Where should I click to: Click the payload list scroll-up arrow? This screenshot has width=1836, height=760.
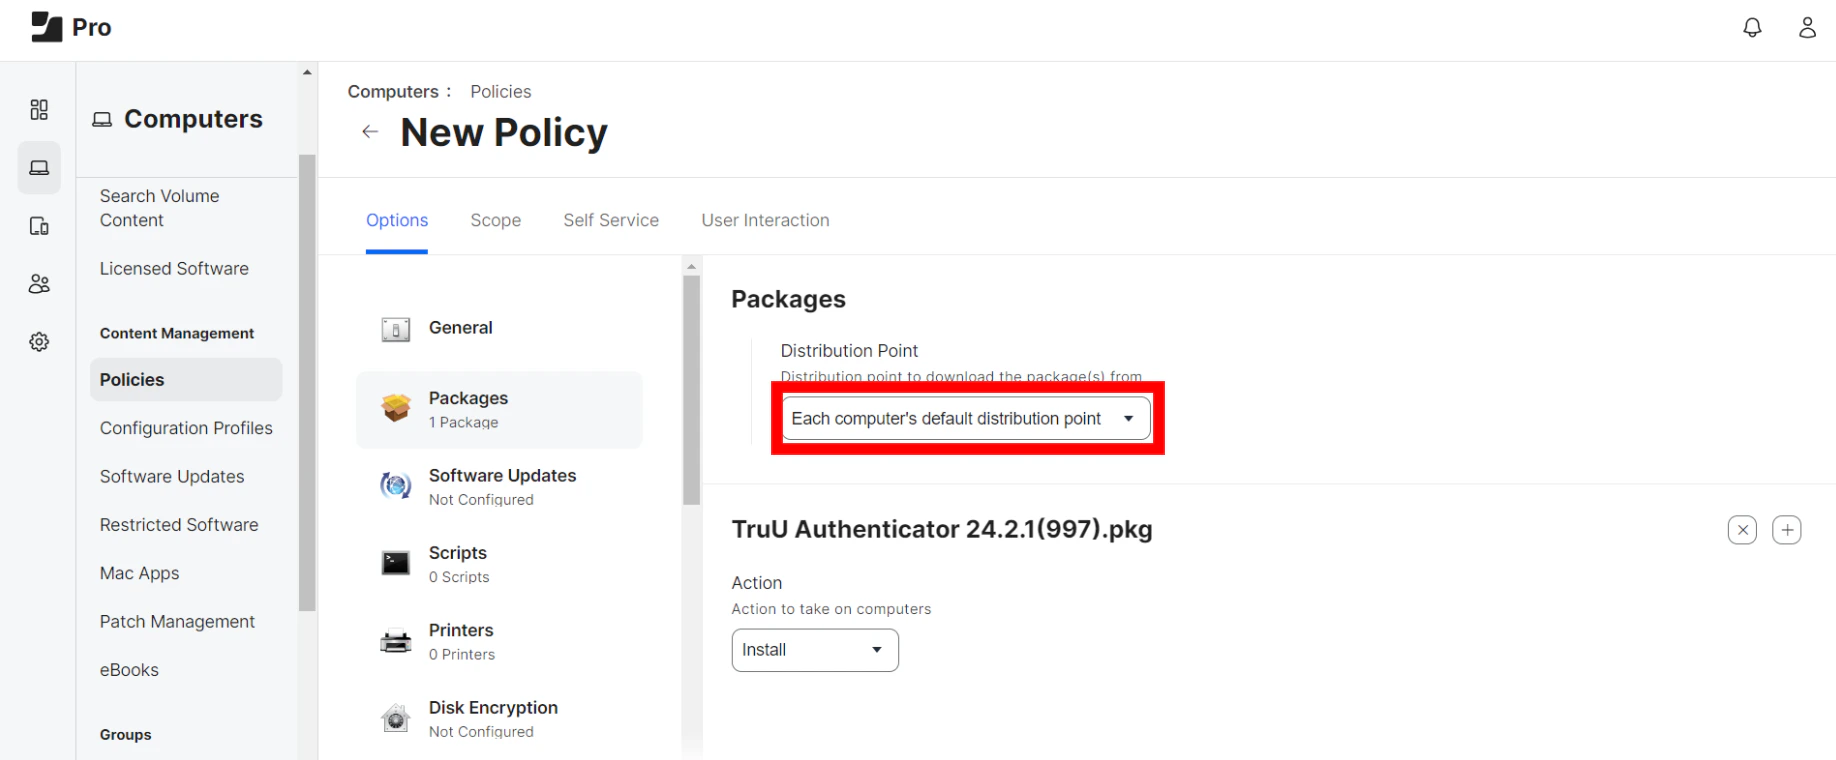691,266
